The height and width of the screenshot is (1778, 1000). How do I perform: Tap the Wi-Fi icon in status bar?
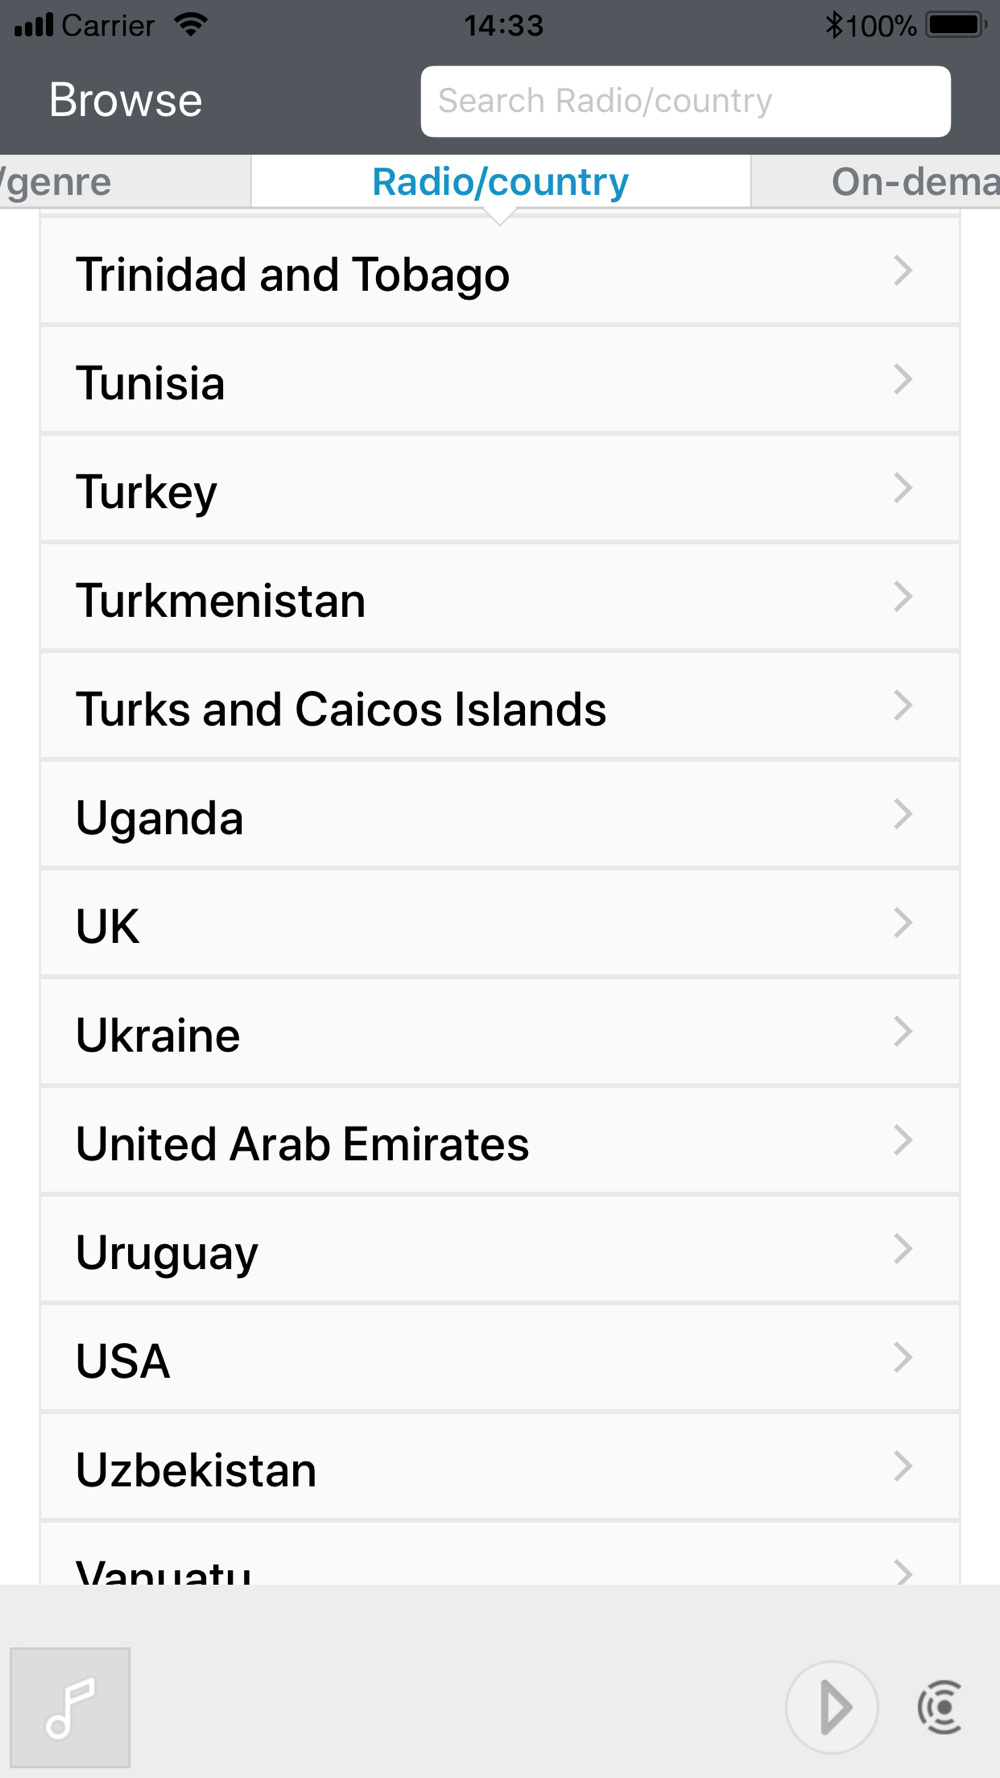point(190,24)
